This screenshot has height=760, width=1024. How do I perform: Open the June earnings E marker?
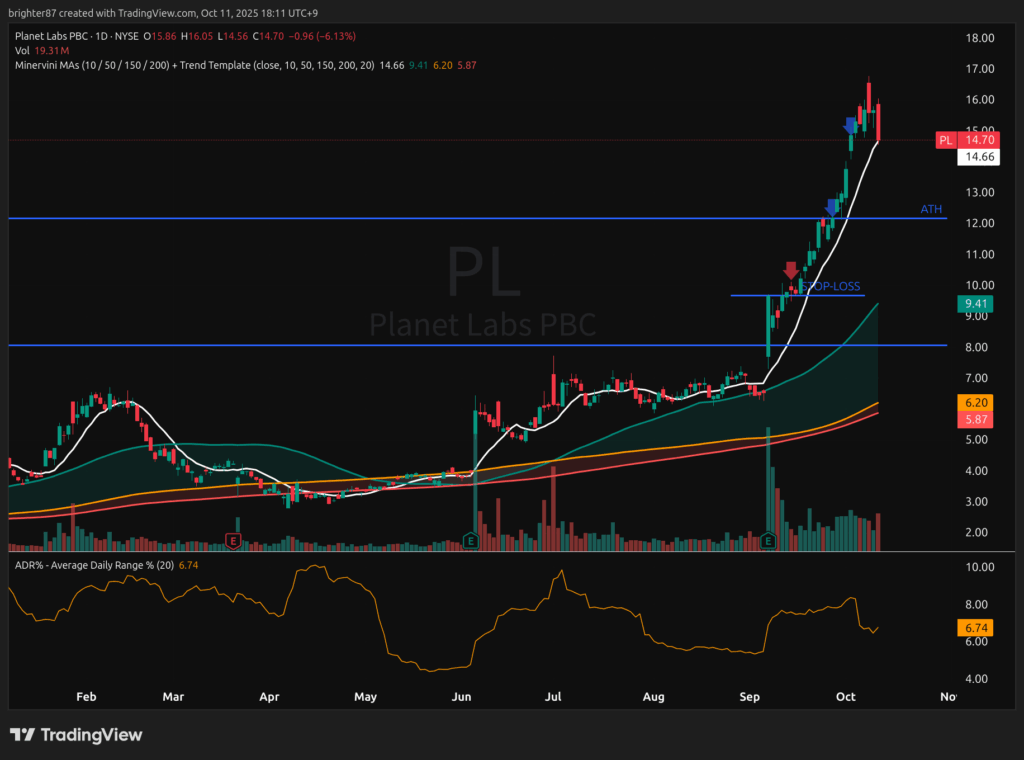click(470, 541)
